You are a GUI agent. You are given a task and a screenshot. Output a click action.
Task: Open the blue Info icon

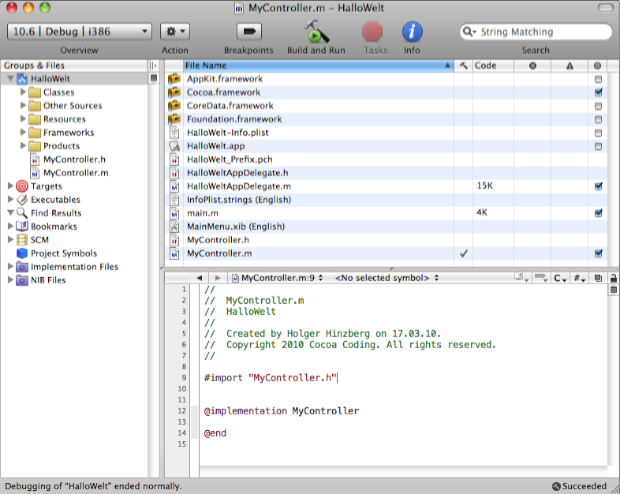click(412, 32)
